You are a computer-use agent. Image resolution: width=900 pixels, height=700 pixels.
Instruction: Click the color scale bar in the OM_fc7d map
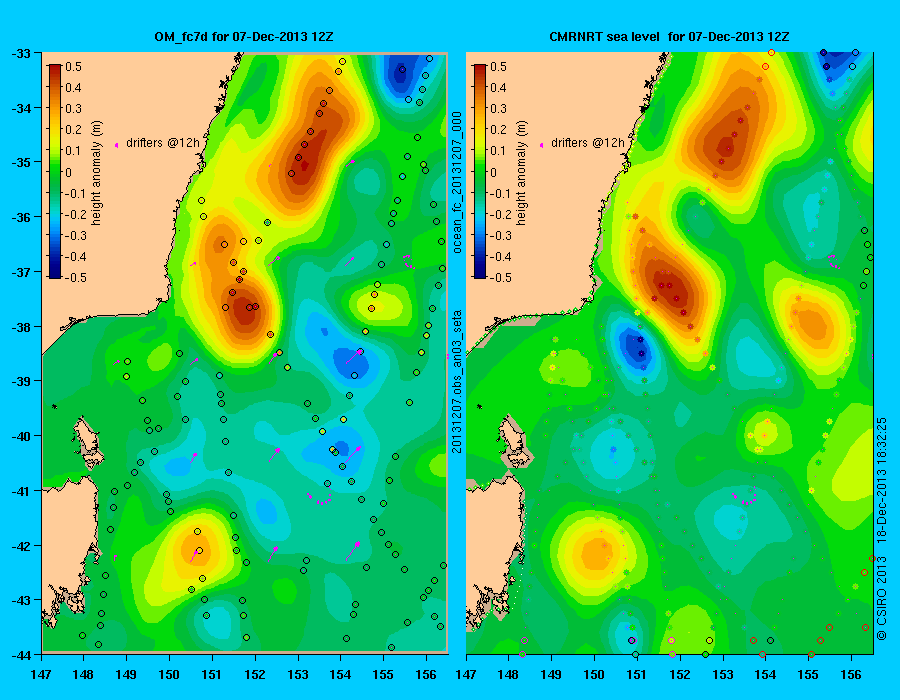click(55, 171)
